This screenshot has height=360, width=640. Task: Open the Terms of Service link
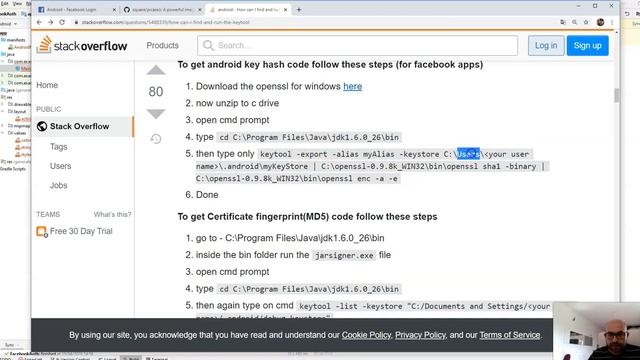pos(509,335)
